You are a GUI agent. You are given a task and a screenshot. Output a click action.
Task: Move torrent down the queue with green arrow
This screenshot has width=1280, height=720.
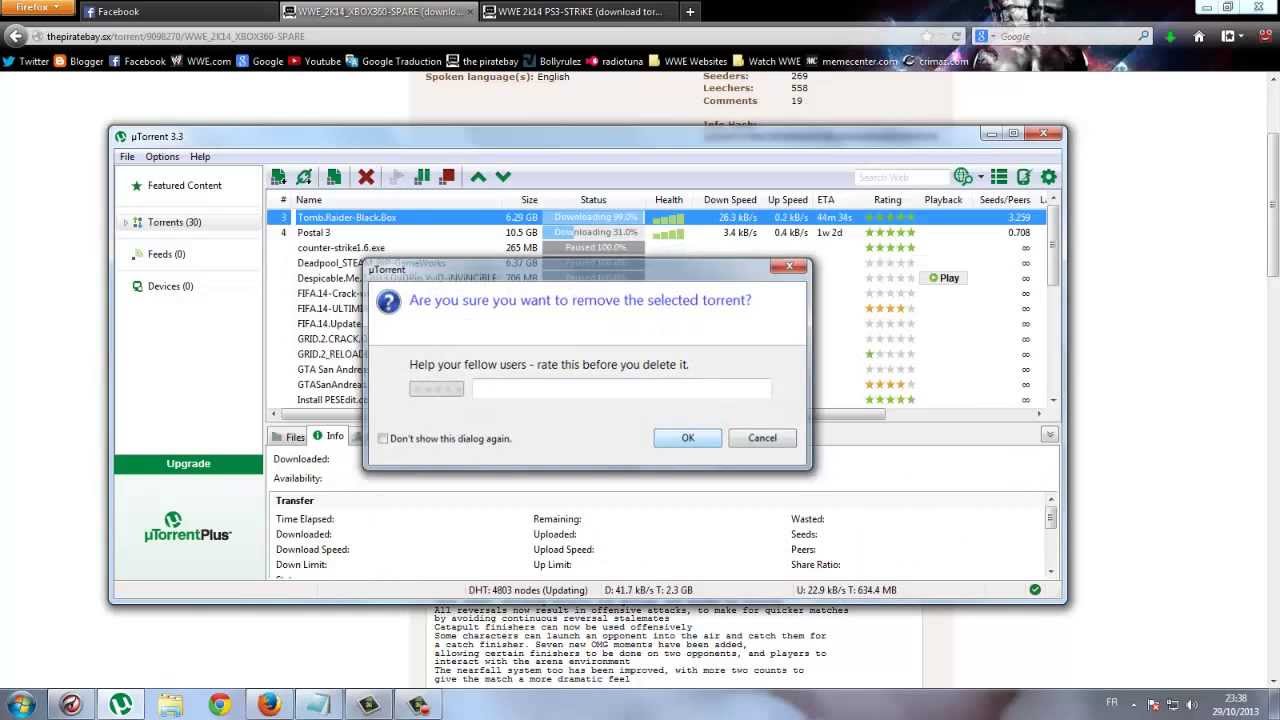(x=503, y=177)
